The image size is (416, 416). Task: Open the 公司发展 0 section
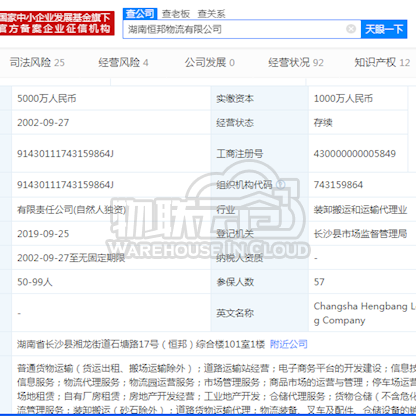pyautogui.click(x=210, y=62)
